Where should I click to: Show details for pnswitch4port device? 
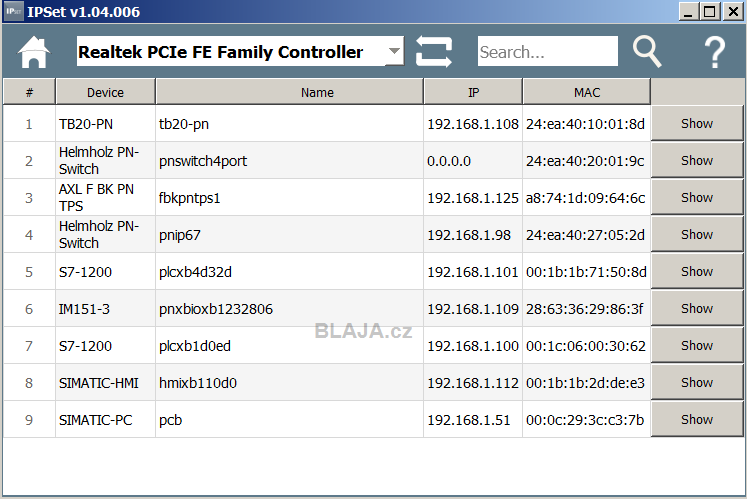click(x=697, y=161)
